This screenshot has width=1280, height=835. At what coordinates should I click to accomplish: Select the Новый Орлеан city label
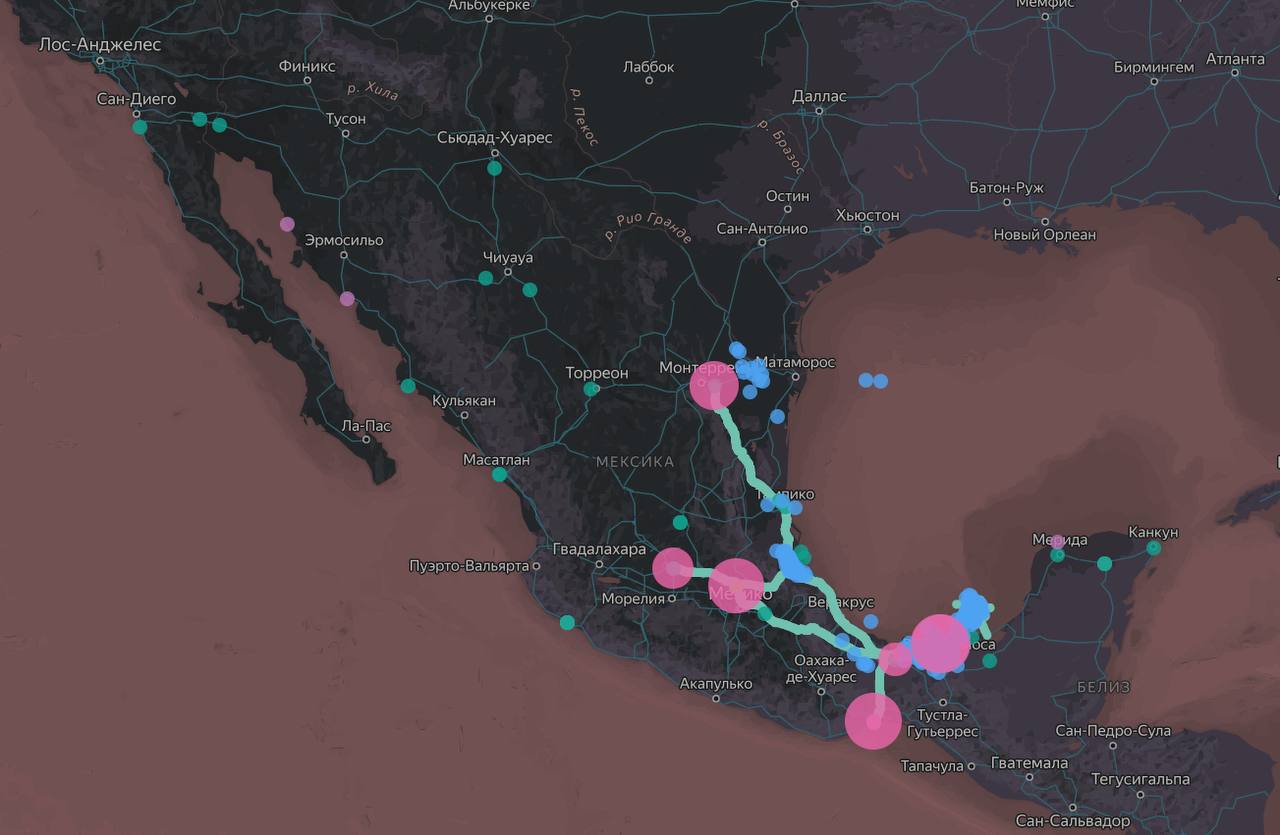[x=1044, y=235]
